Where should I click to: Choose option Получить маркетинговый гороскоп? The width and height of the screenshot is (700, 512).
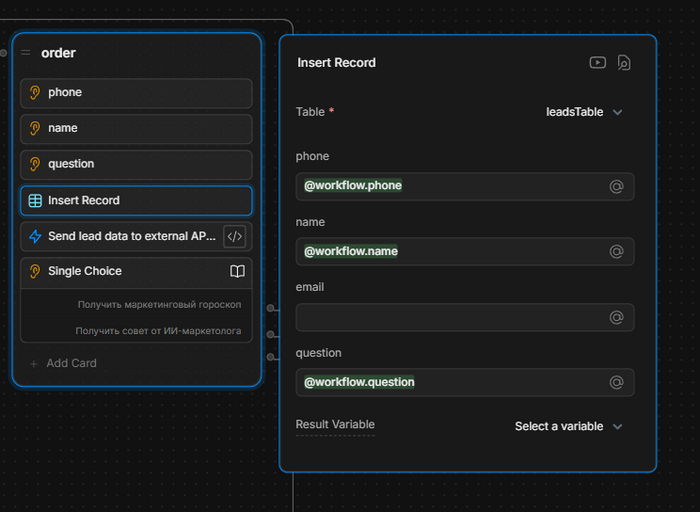click(159, 304)
